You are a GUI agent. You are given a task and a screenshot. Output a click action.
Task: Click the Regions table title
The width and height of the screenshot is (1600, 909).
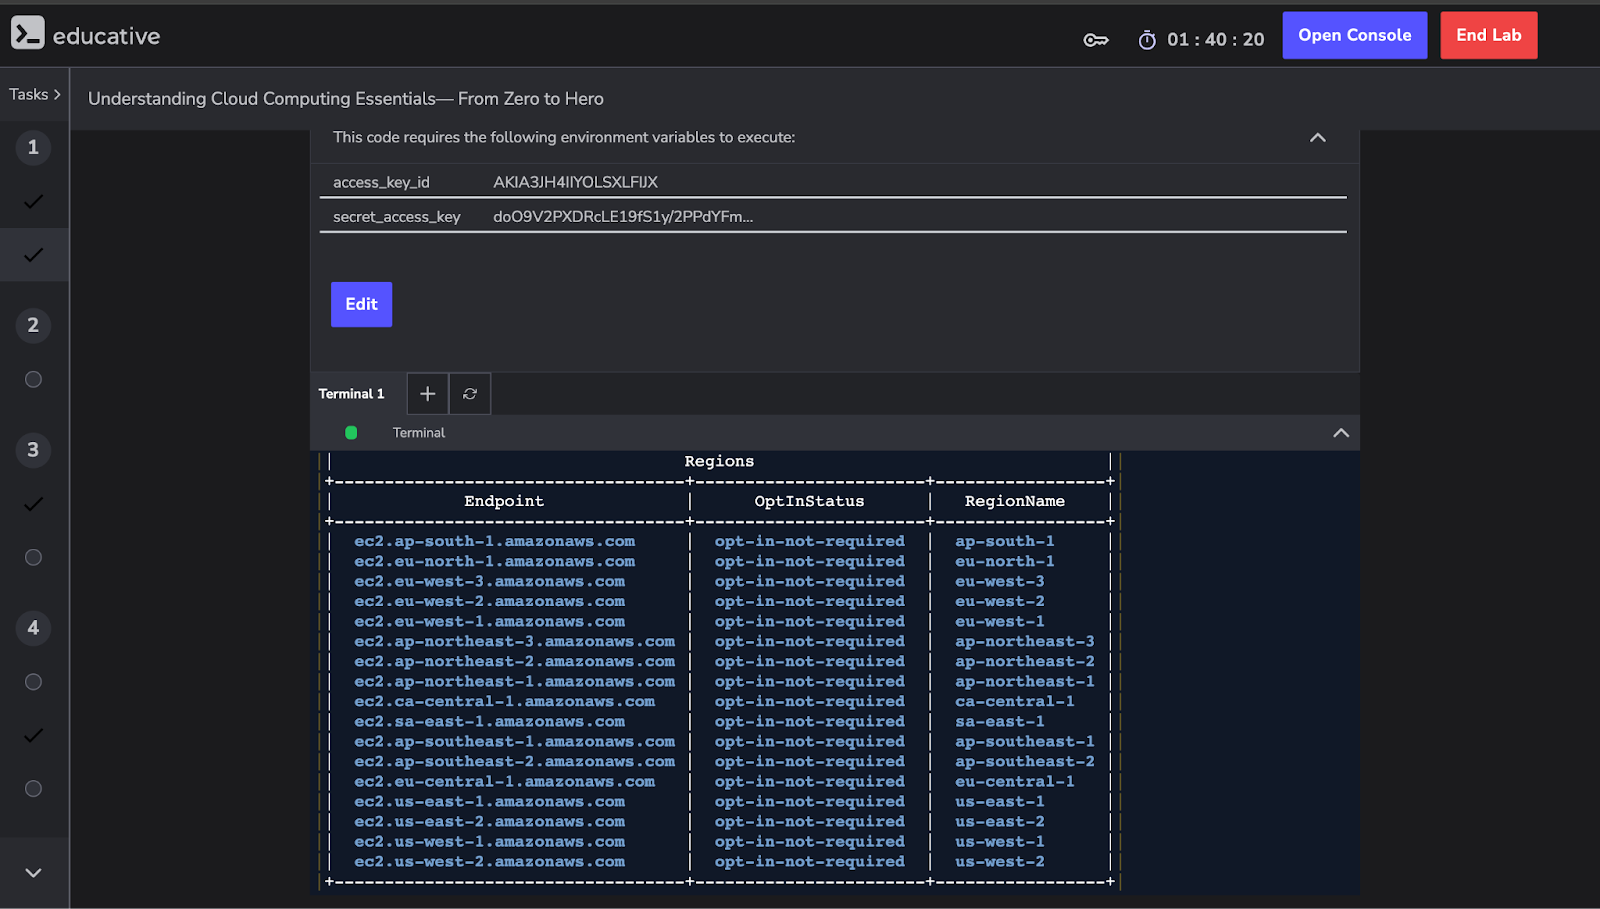click(719, 462)
